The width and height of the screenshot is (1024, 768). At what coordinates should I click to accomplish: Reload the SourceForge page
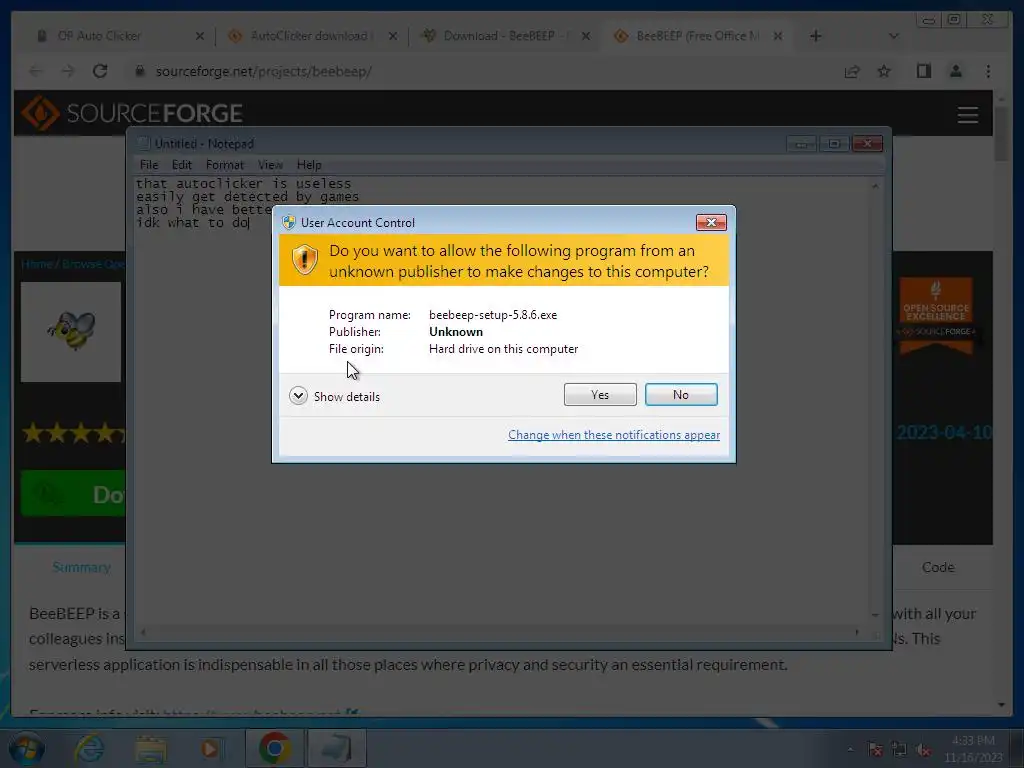click(100, 71)
